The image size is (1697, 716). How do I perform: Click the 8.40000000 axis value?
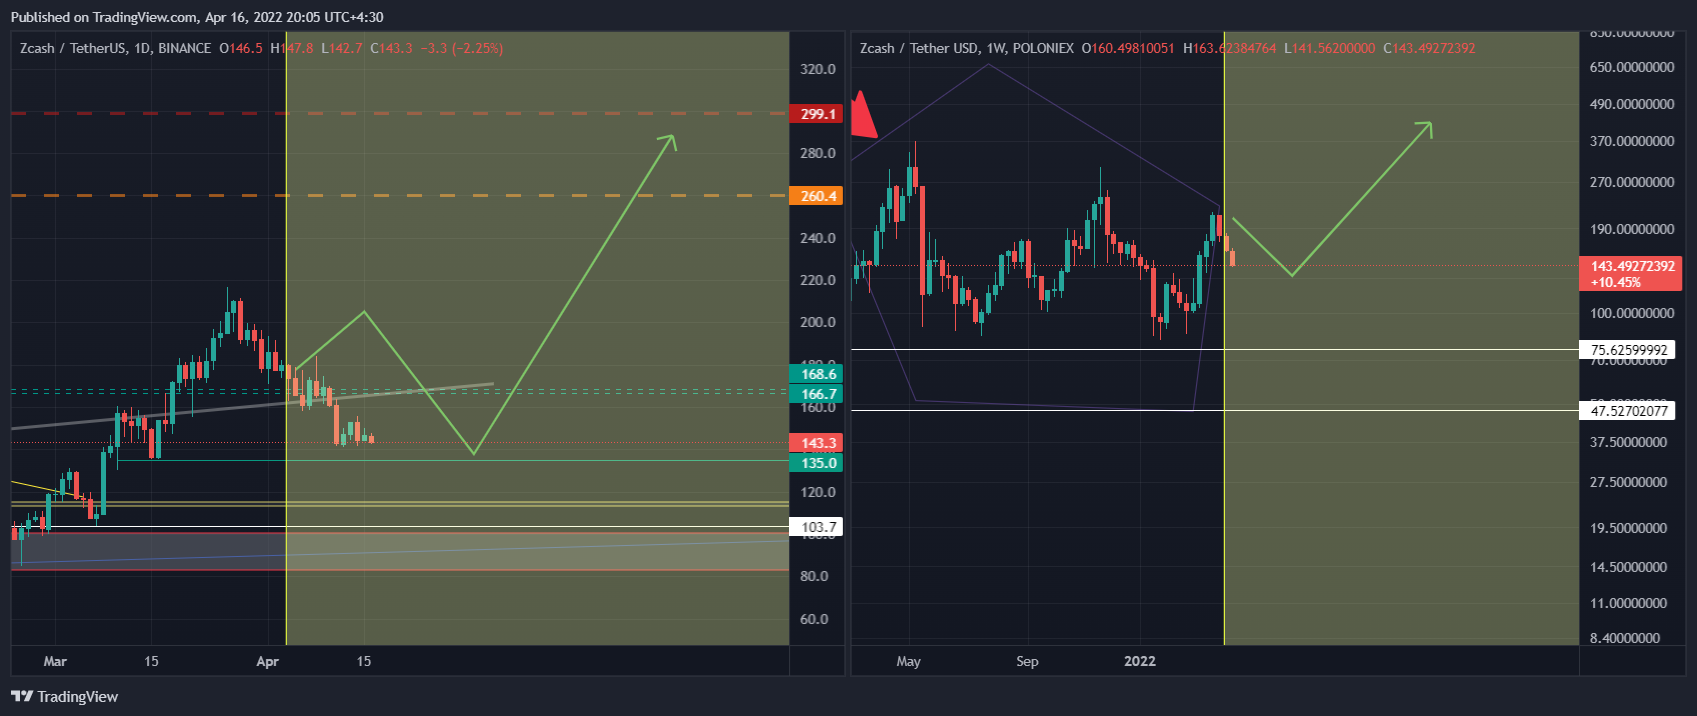coord(1625,638)
